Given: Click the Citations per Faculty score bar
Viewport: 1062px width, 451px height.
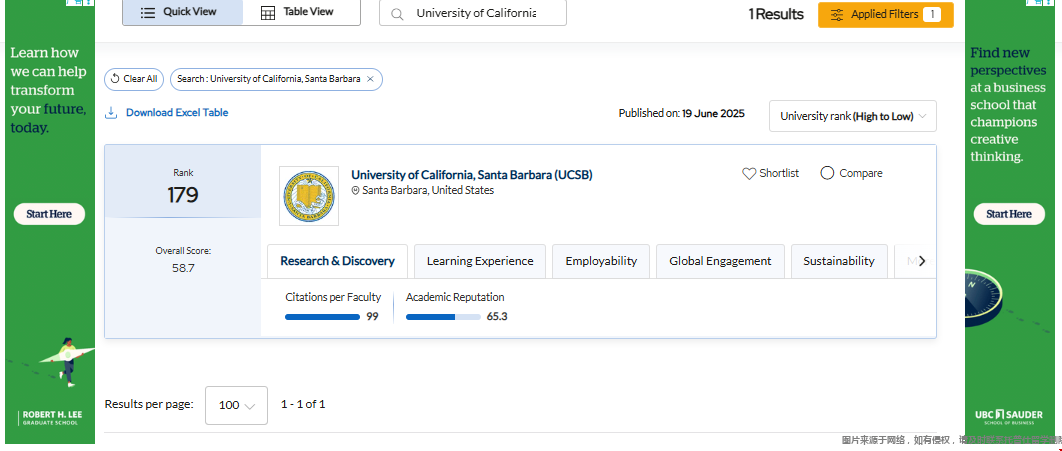Looking at the screenshot, I should [322, 317].
